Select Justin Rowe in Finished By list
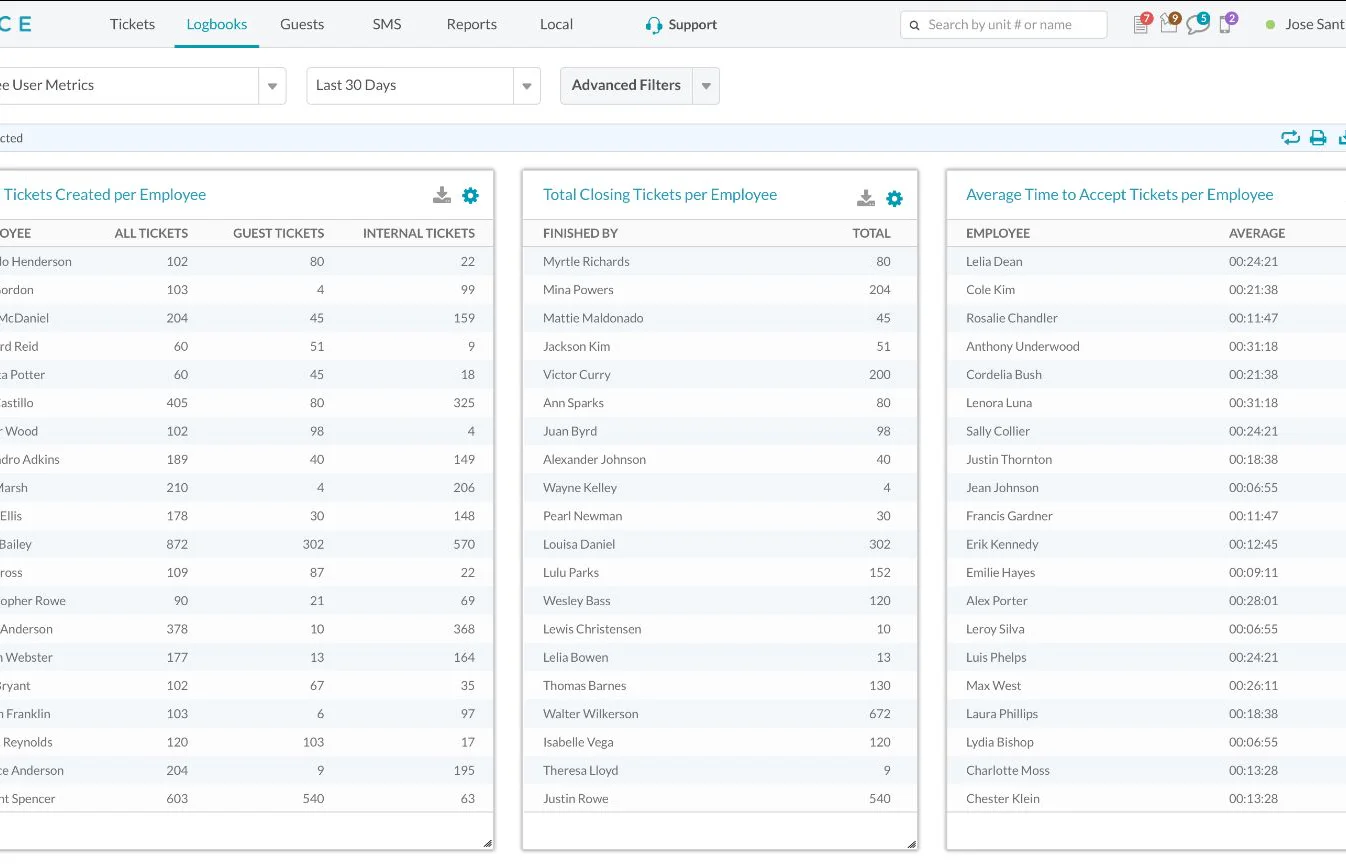1346x868 pixels. 575,799
